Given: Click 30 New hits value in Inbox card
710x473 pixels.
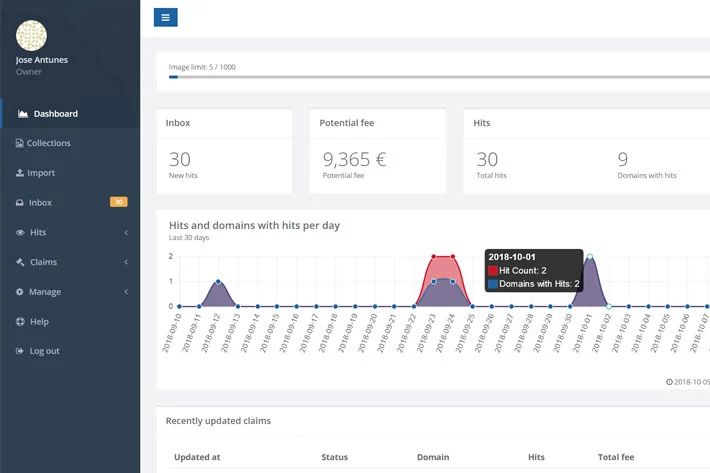Looking at the screenshot, I should [x=180, y=159].
